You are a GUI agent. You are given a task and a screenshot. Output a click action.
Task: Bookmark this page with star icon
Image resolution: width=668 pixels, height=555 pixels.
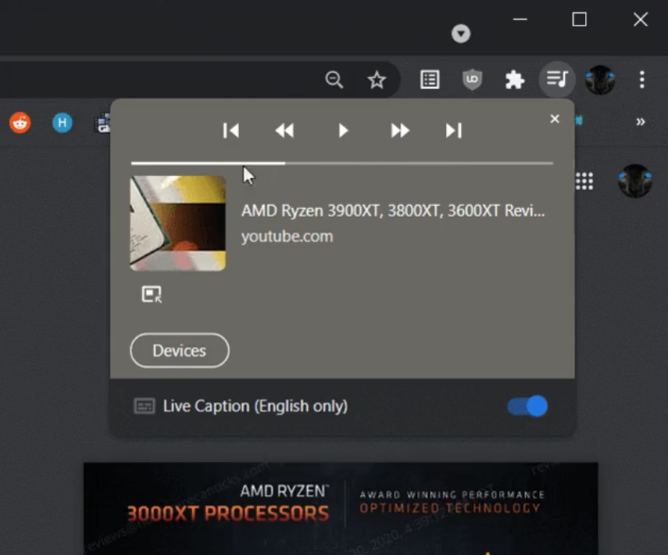tap(377, 80)
